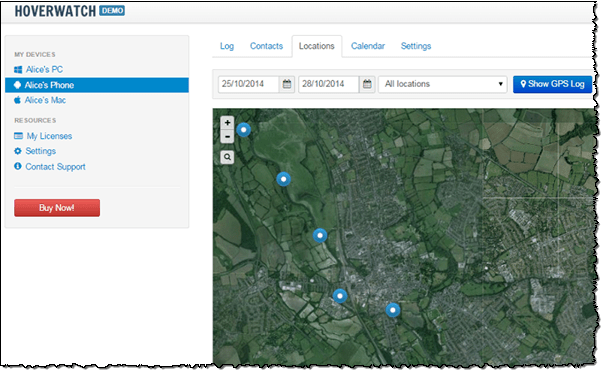Click the start date field 25/10/2014

pyautogui.click(x=248, y=84)
